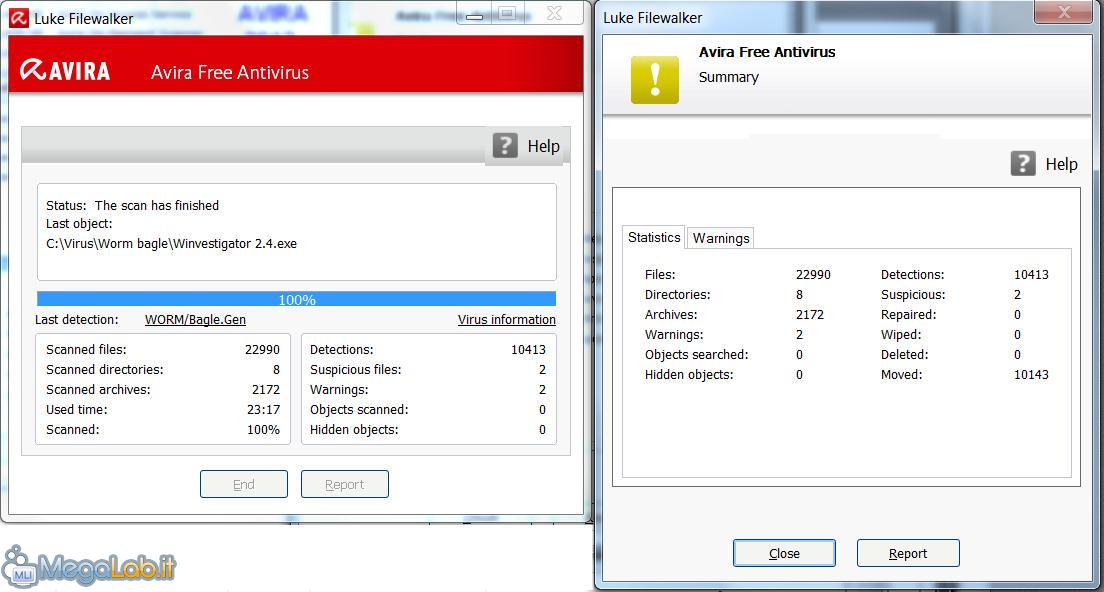Select status text 'The scan has finished'

pos(157,206)
